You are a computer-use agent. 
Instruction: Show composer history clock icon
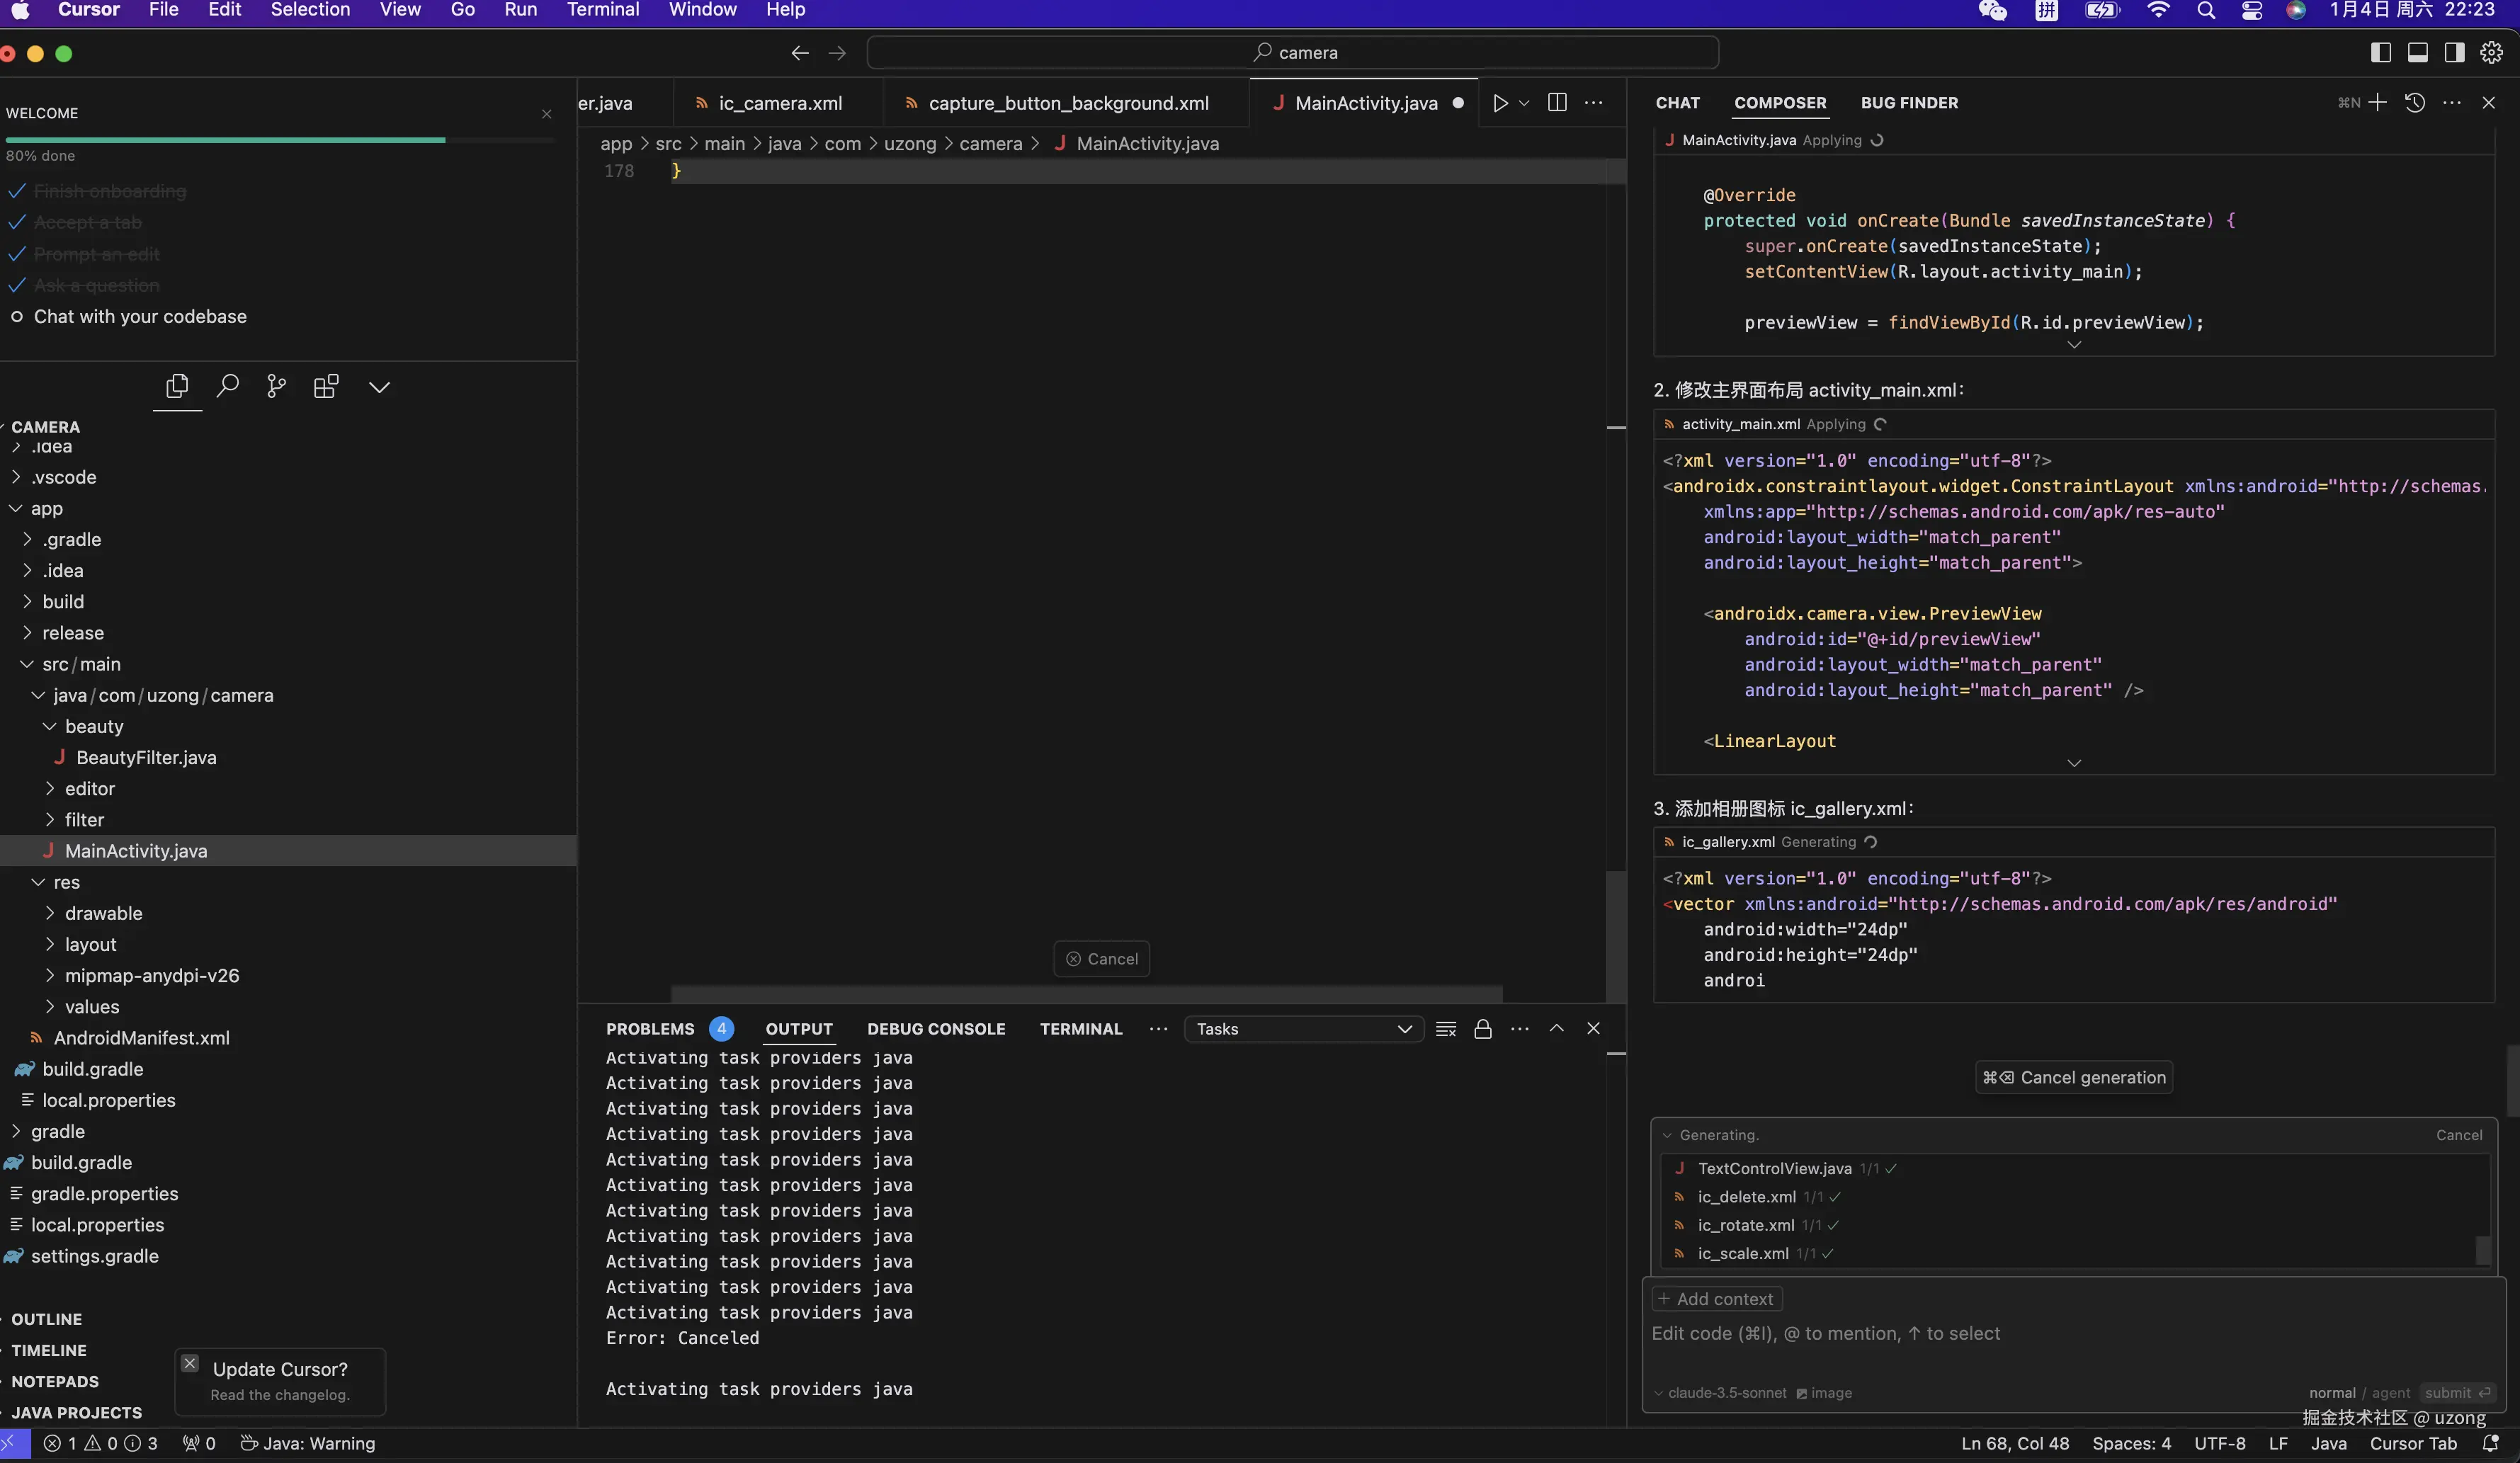pyautogui.click(x=2414, y=103)
